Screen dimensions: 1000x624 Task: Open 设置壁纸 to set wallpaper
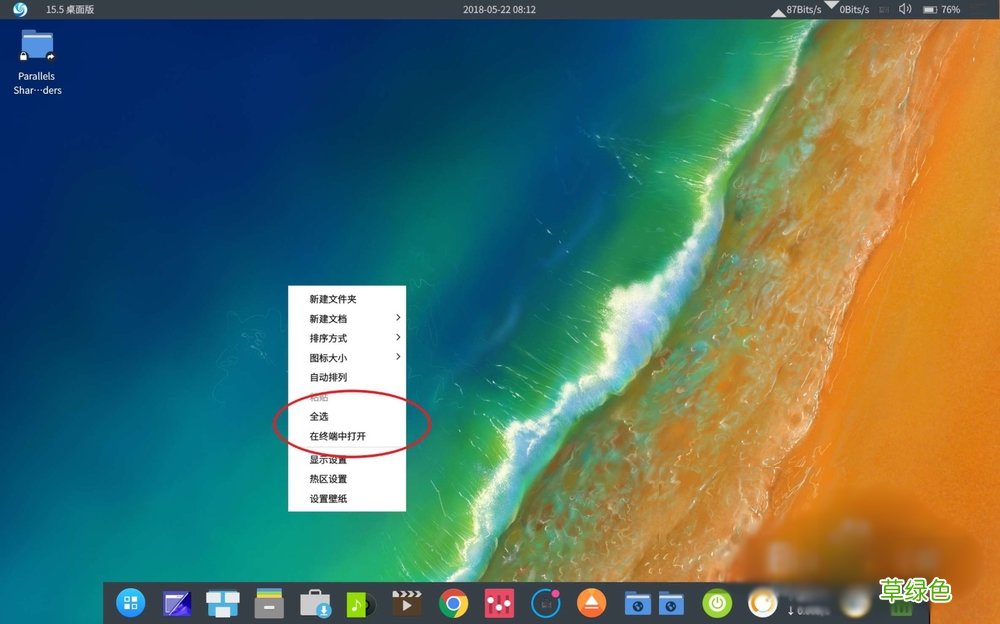(x=328, y=498)
